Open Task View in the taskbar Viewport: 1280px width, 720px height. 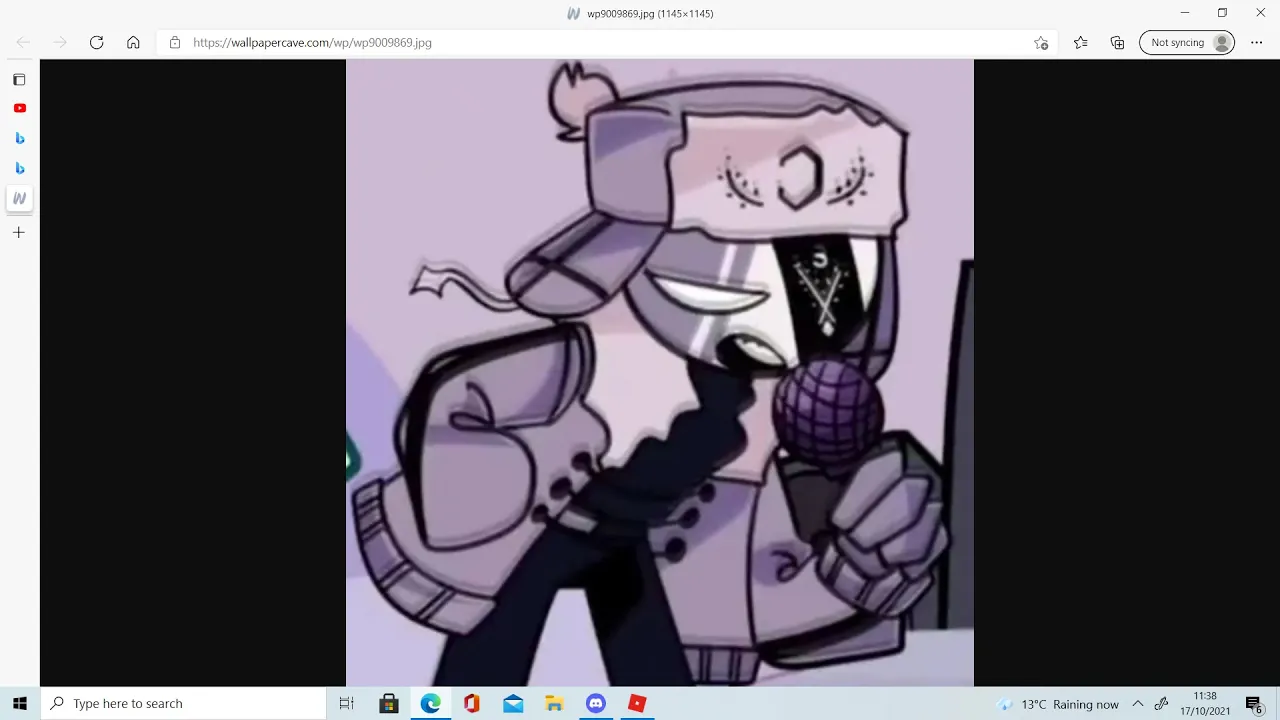347,703
